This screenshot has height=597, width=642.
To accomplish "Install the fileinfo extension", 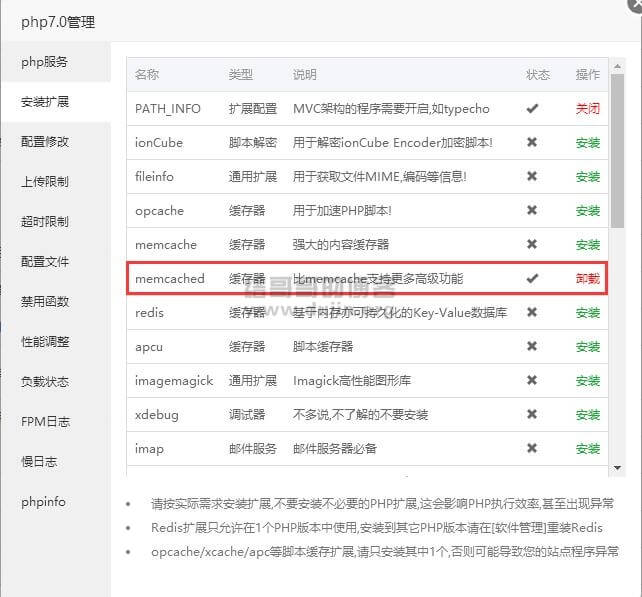I will [588, 176].
